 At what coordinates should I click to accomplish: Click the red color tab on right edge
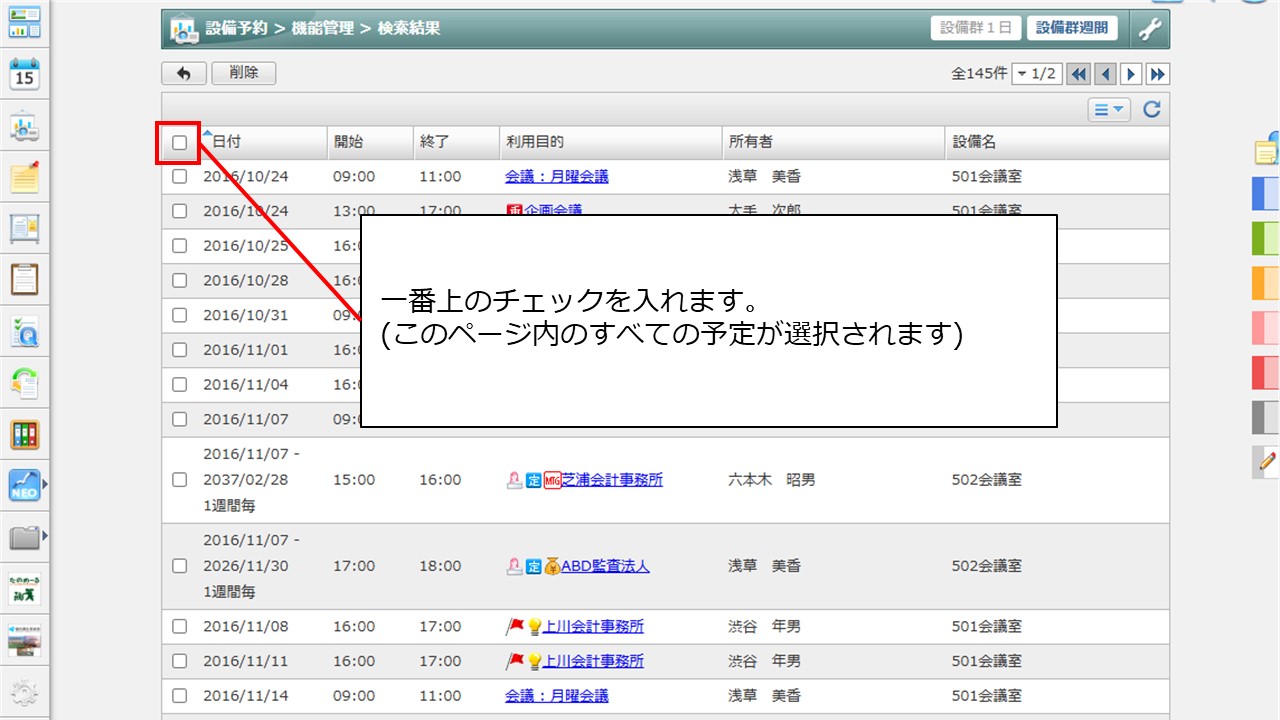1266,372
